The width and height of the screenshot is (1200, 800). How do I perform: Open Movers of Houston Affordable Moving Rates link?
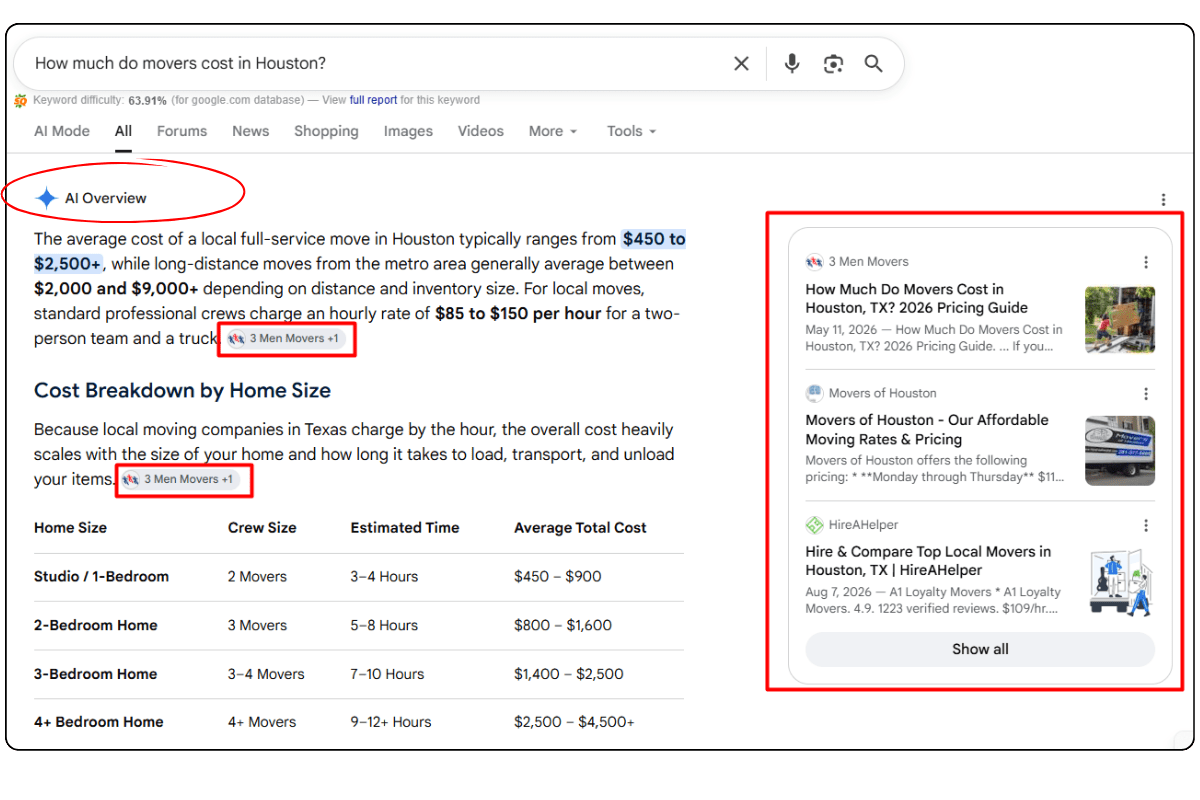pyautogui.click(x=927, y=430)
